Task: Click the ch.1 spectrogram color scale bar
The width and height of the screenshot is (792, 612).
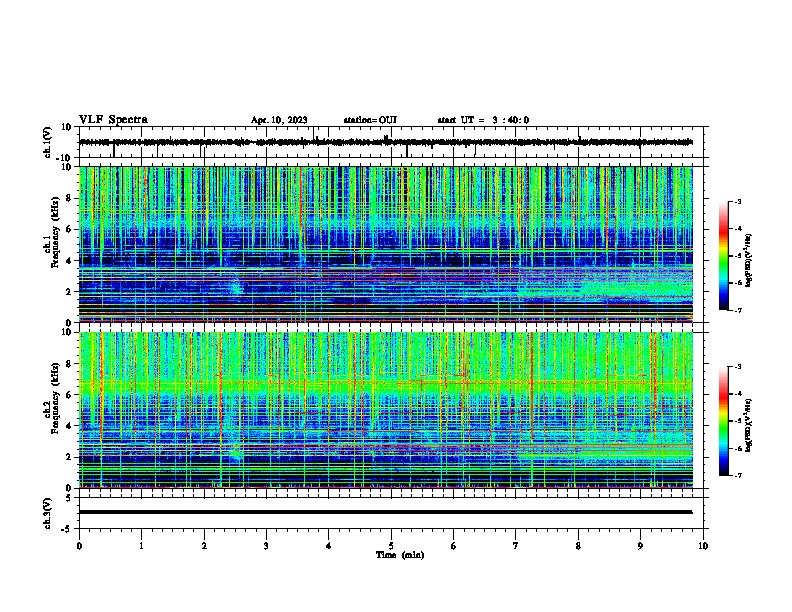Action: 724,256
